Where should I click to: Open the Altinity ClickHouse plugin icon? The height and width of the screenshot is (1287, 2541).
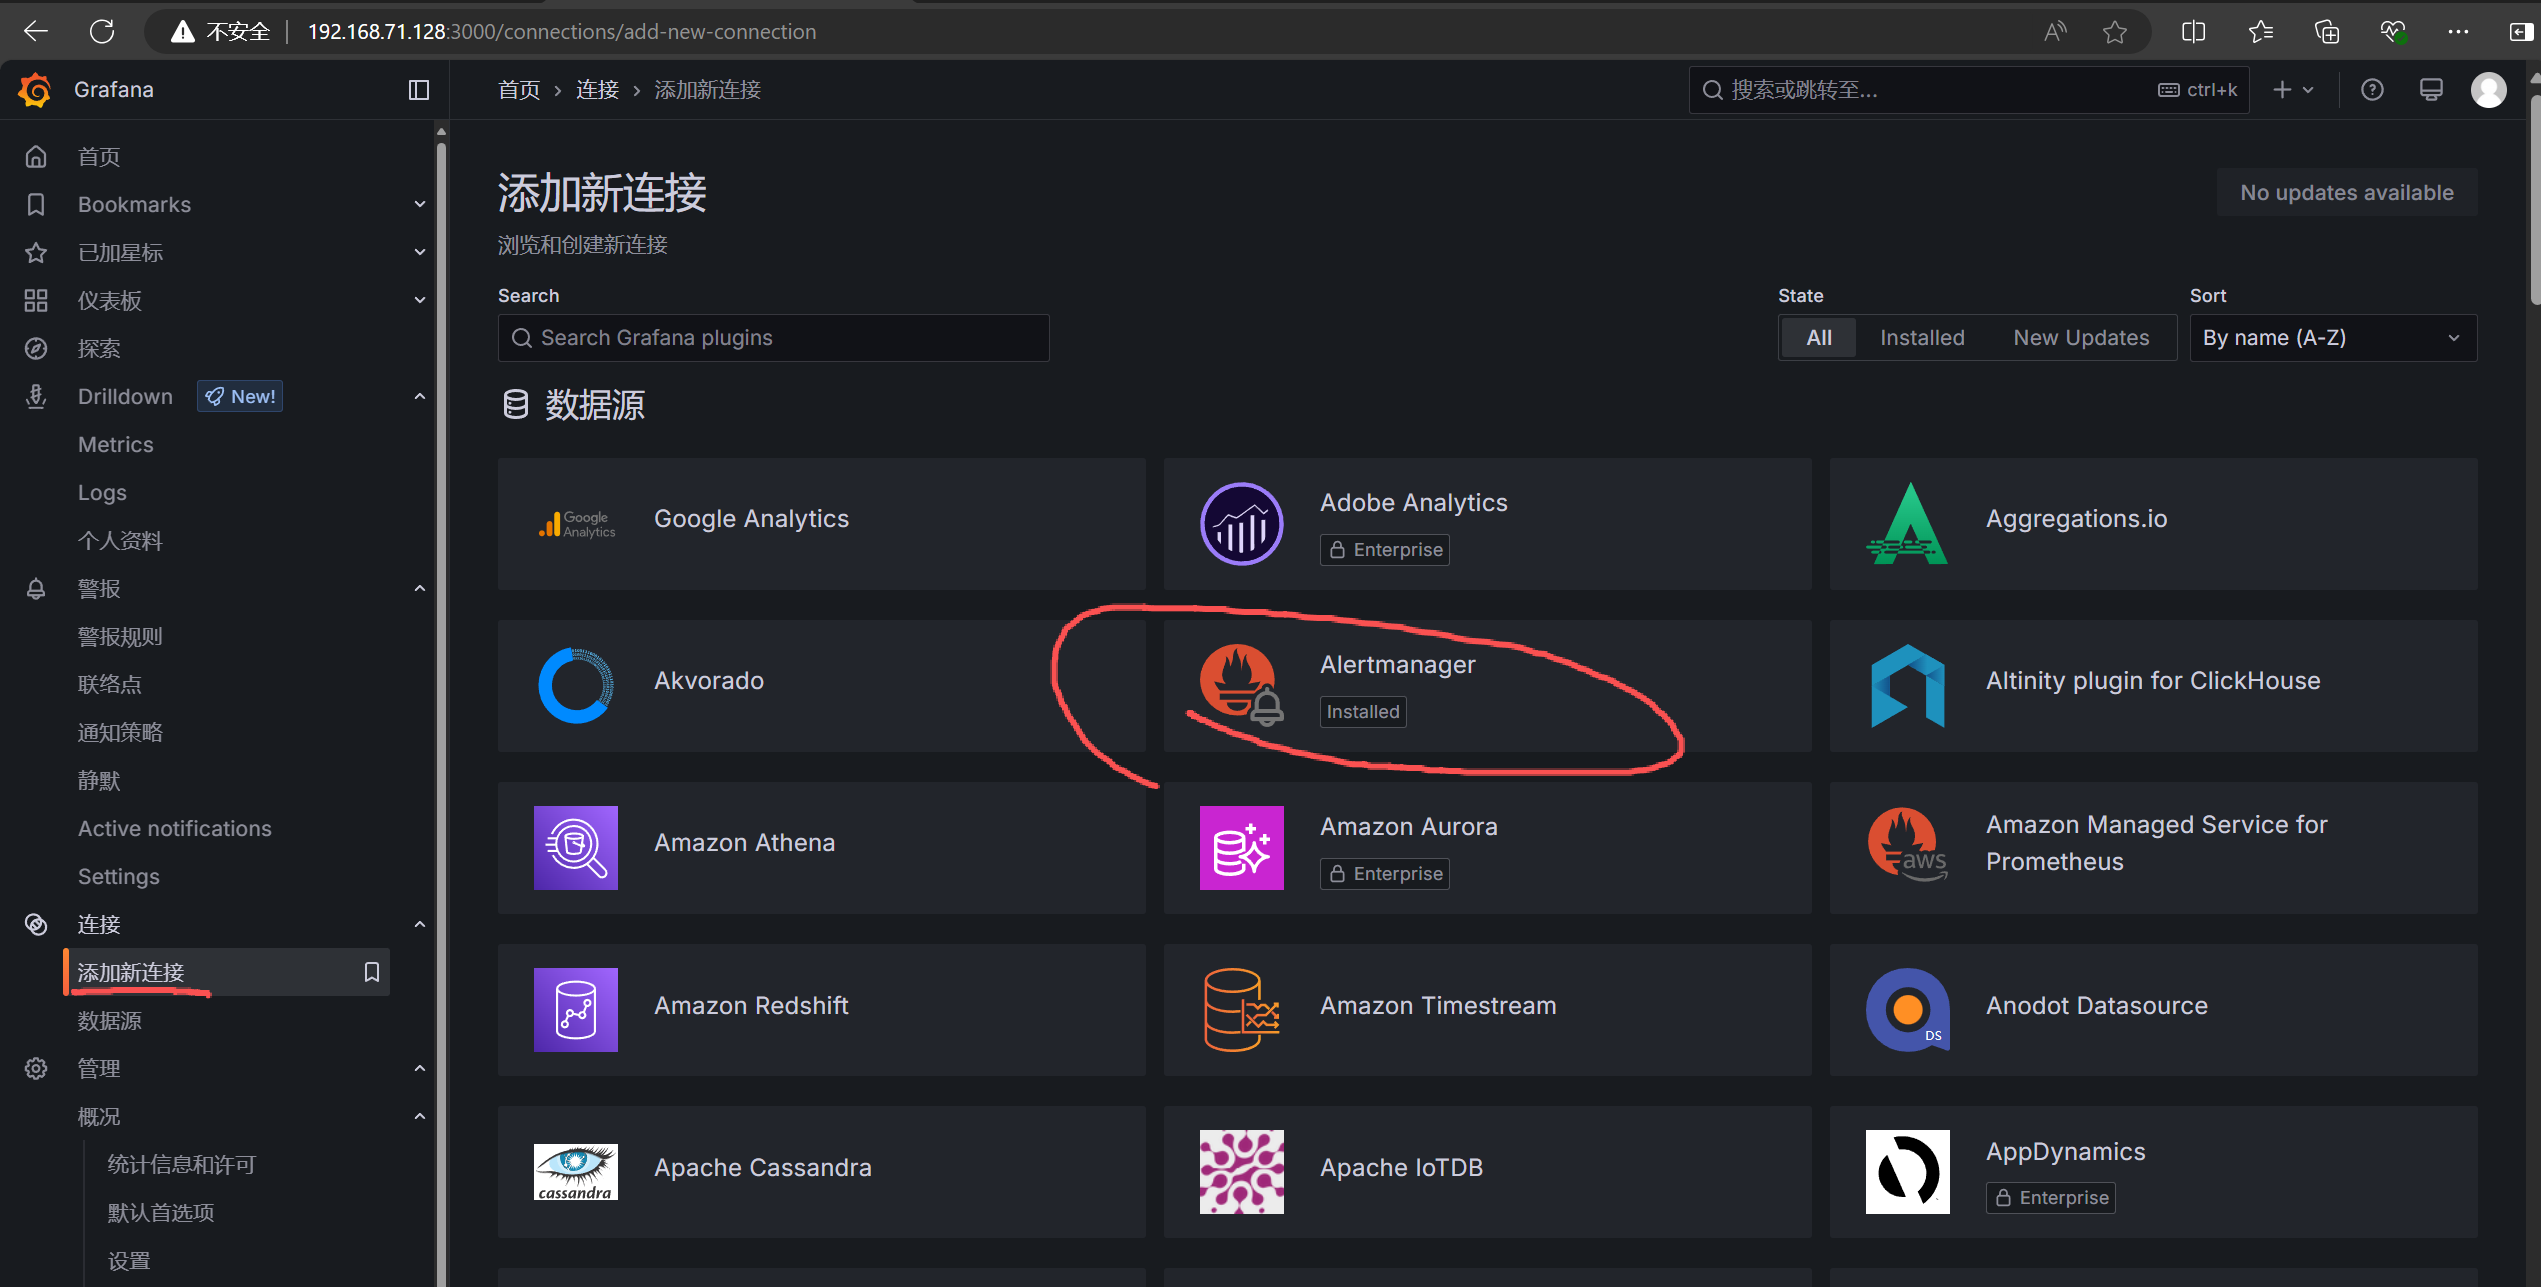(1907, 686)
